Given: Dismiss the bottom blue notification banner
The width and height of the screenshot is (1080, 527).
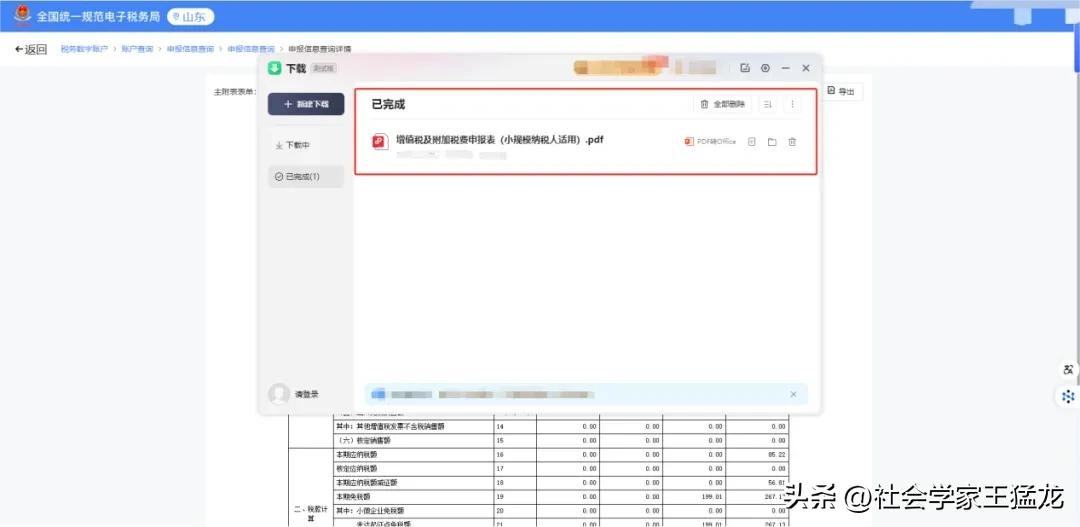Looking at the screenshot, I should tap(793, 395).
